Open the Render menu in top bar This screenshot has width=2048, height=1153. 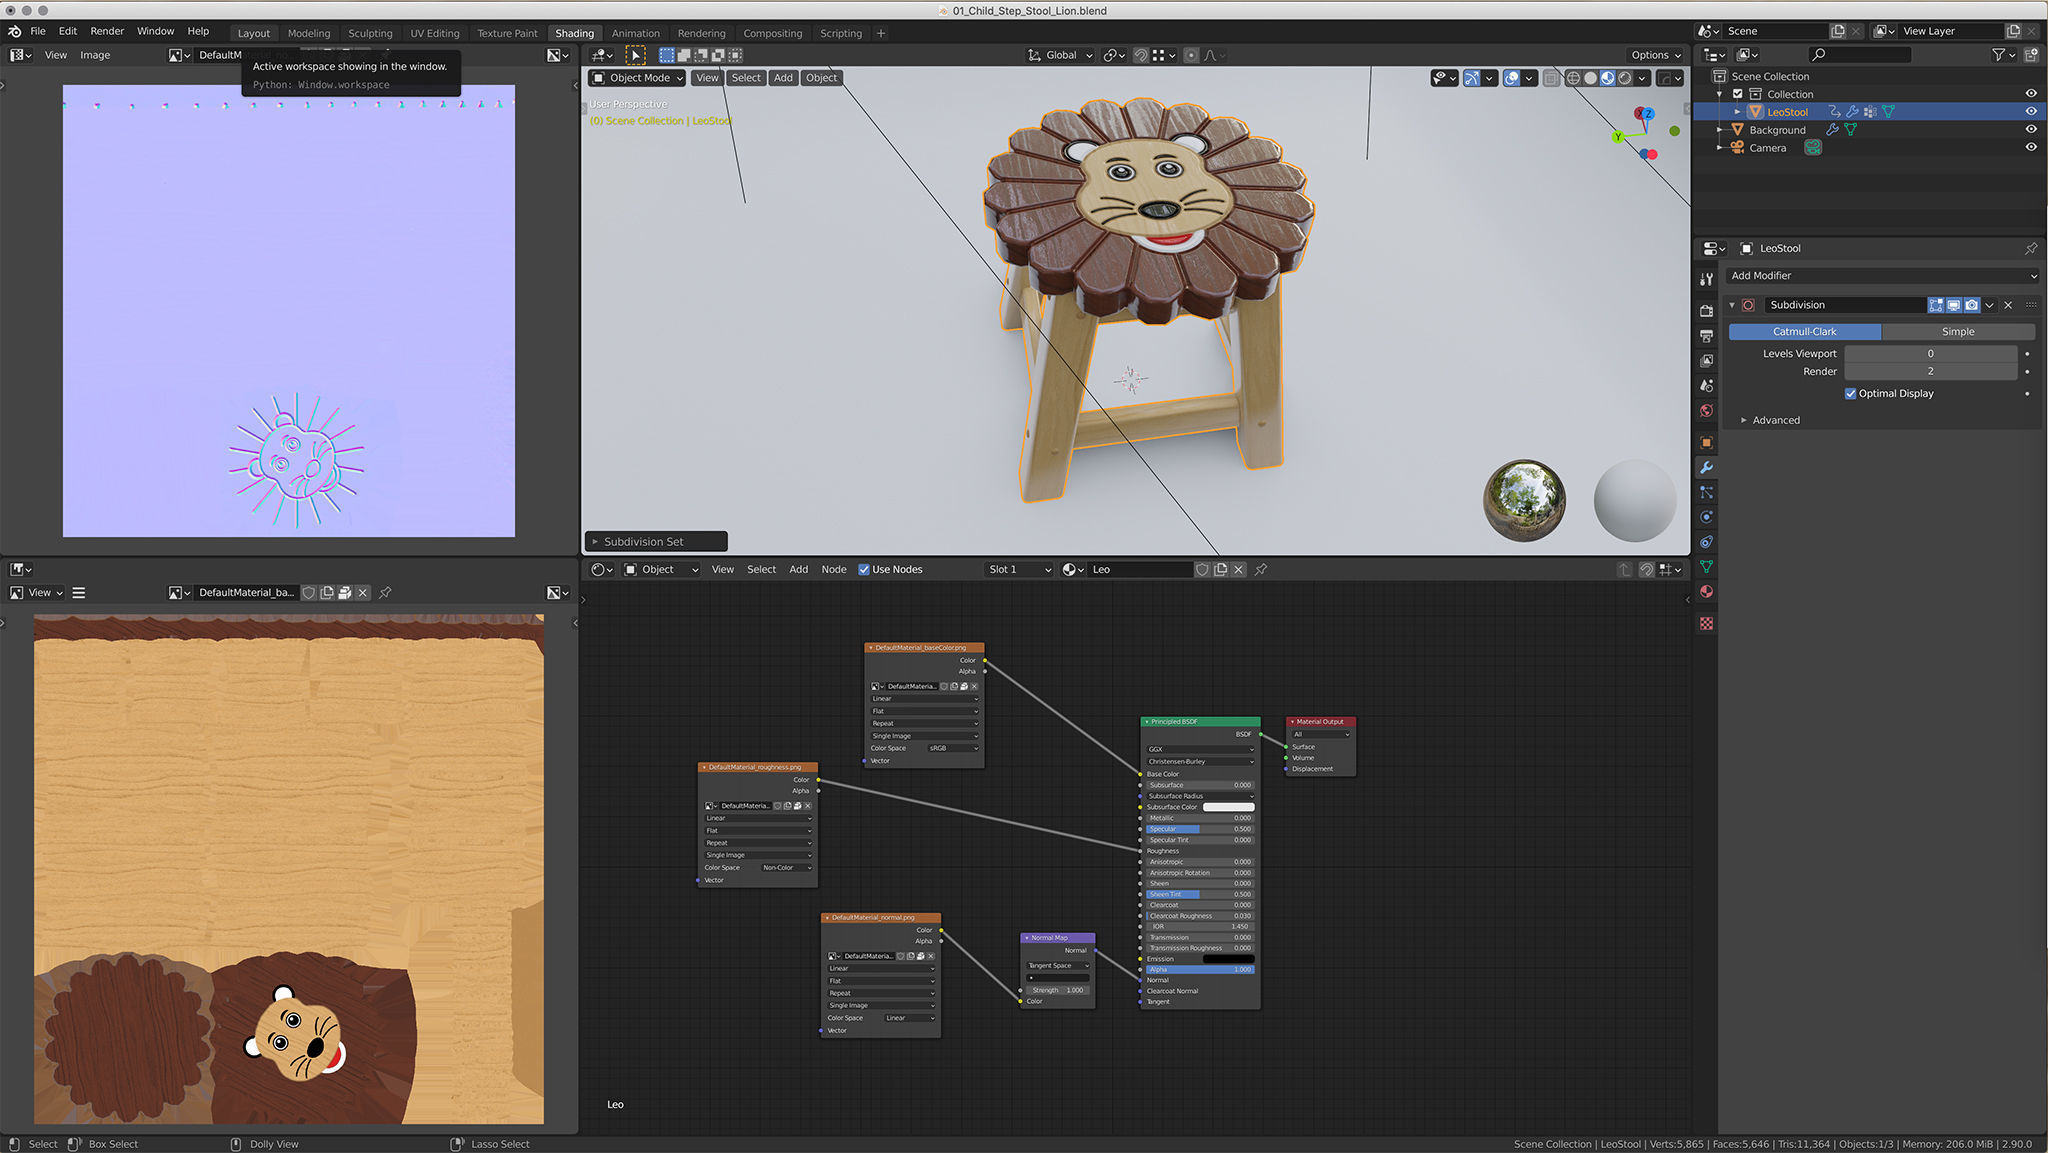(107, 31)
